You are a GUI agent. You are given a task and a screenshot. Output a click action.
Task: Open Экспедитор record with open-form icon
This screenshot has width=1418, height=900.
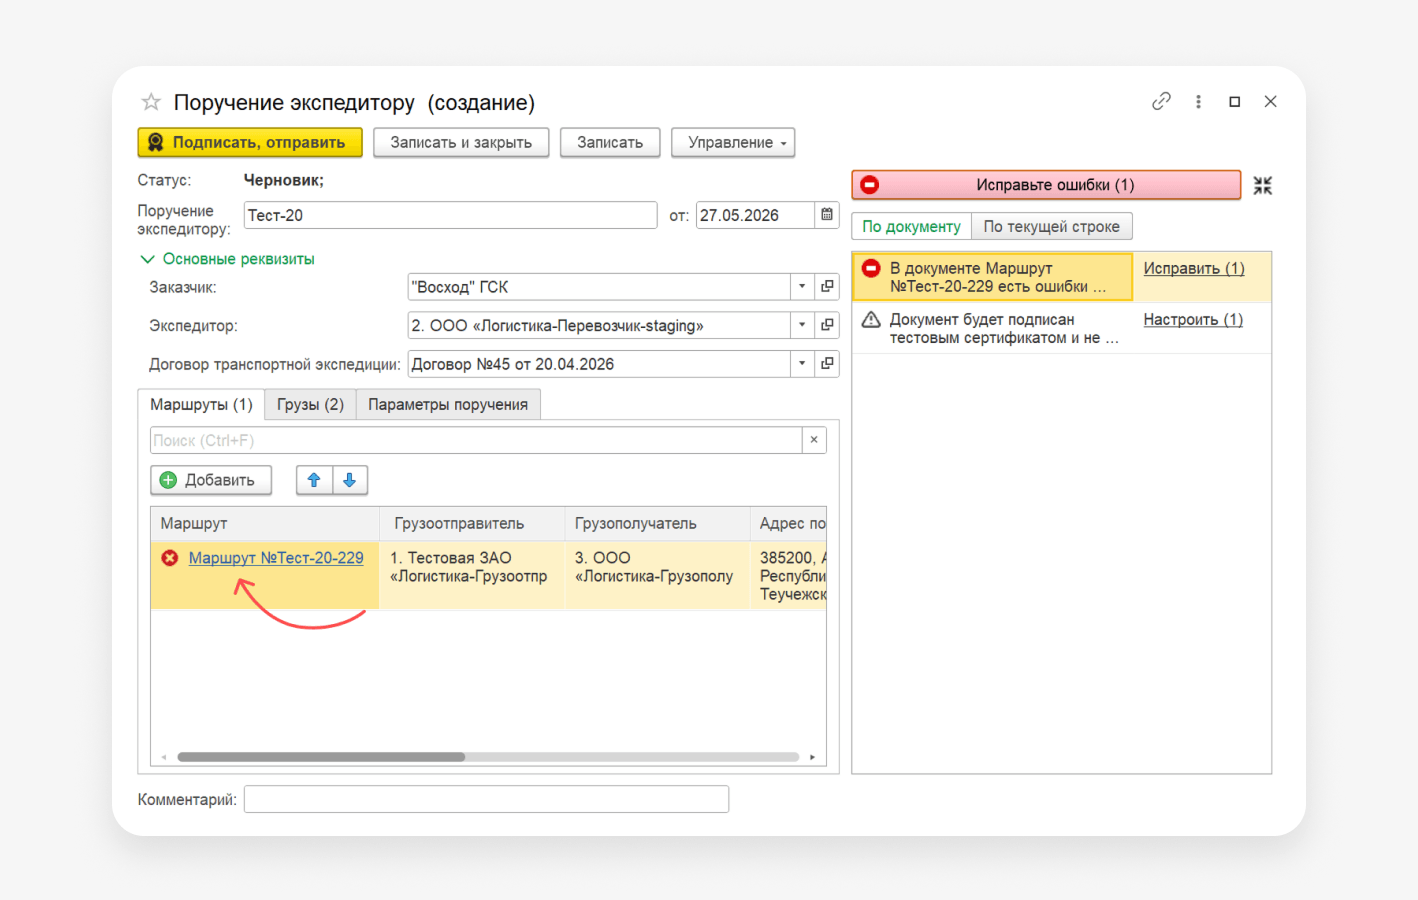[x=827, y=325]
